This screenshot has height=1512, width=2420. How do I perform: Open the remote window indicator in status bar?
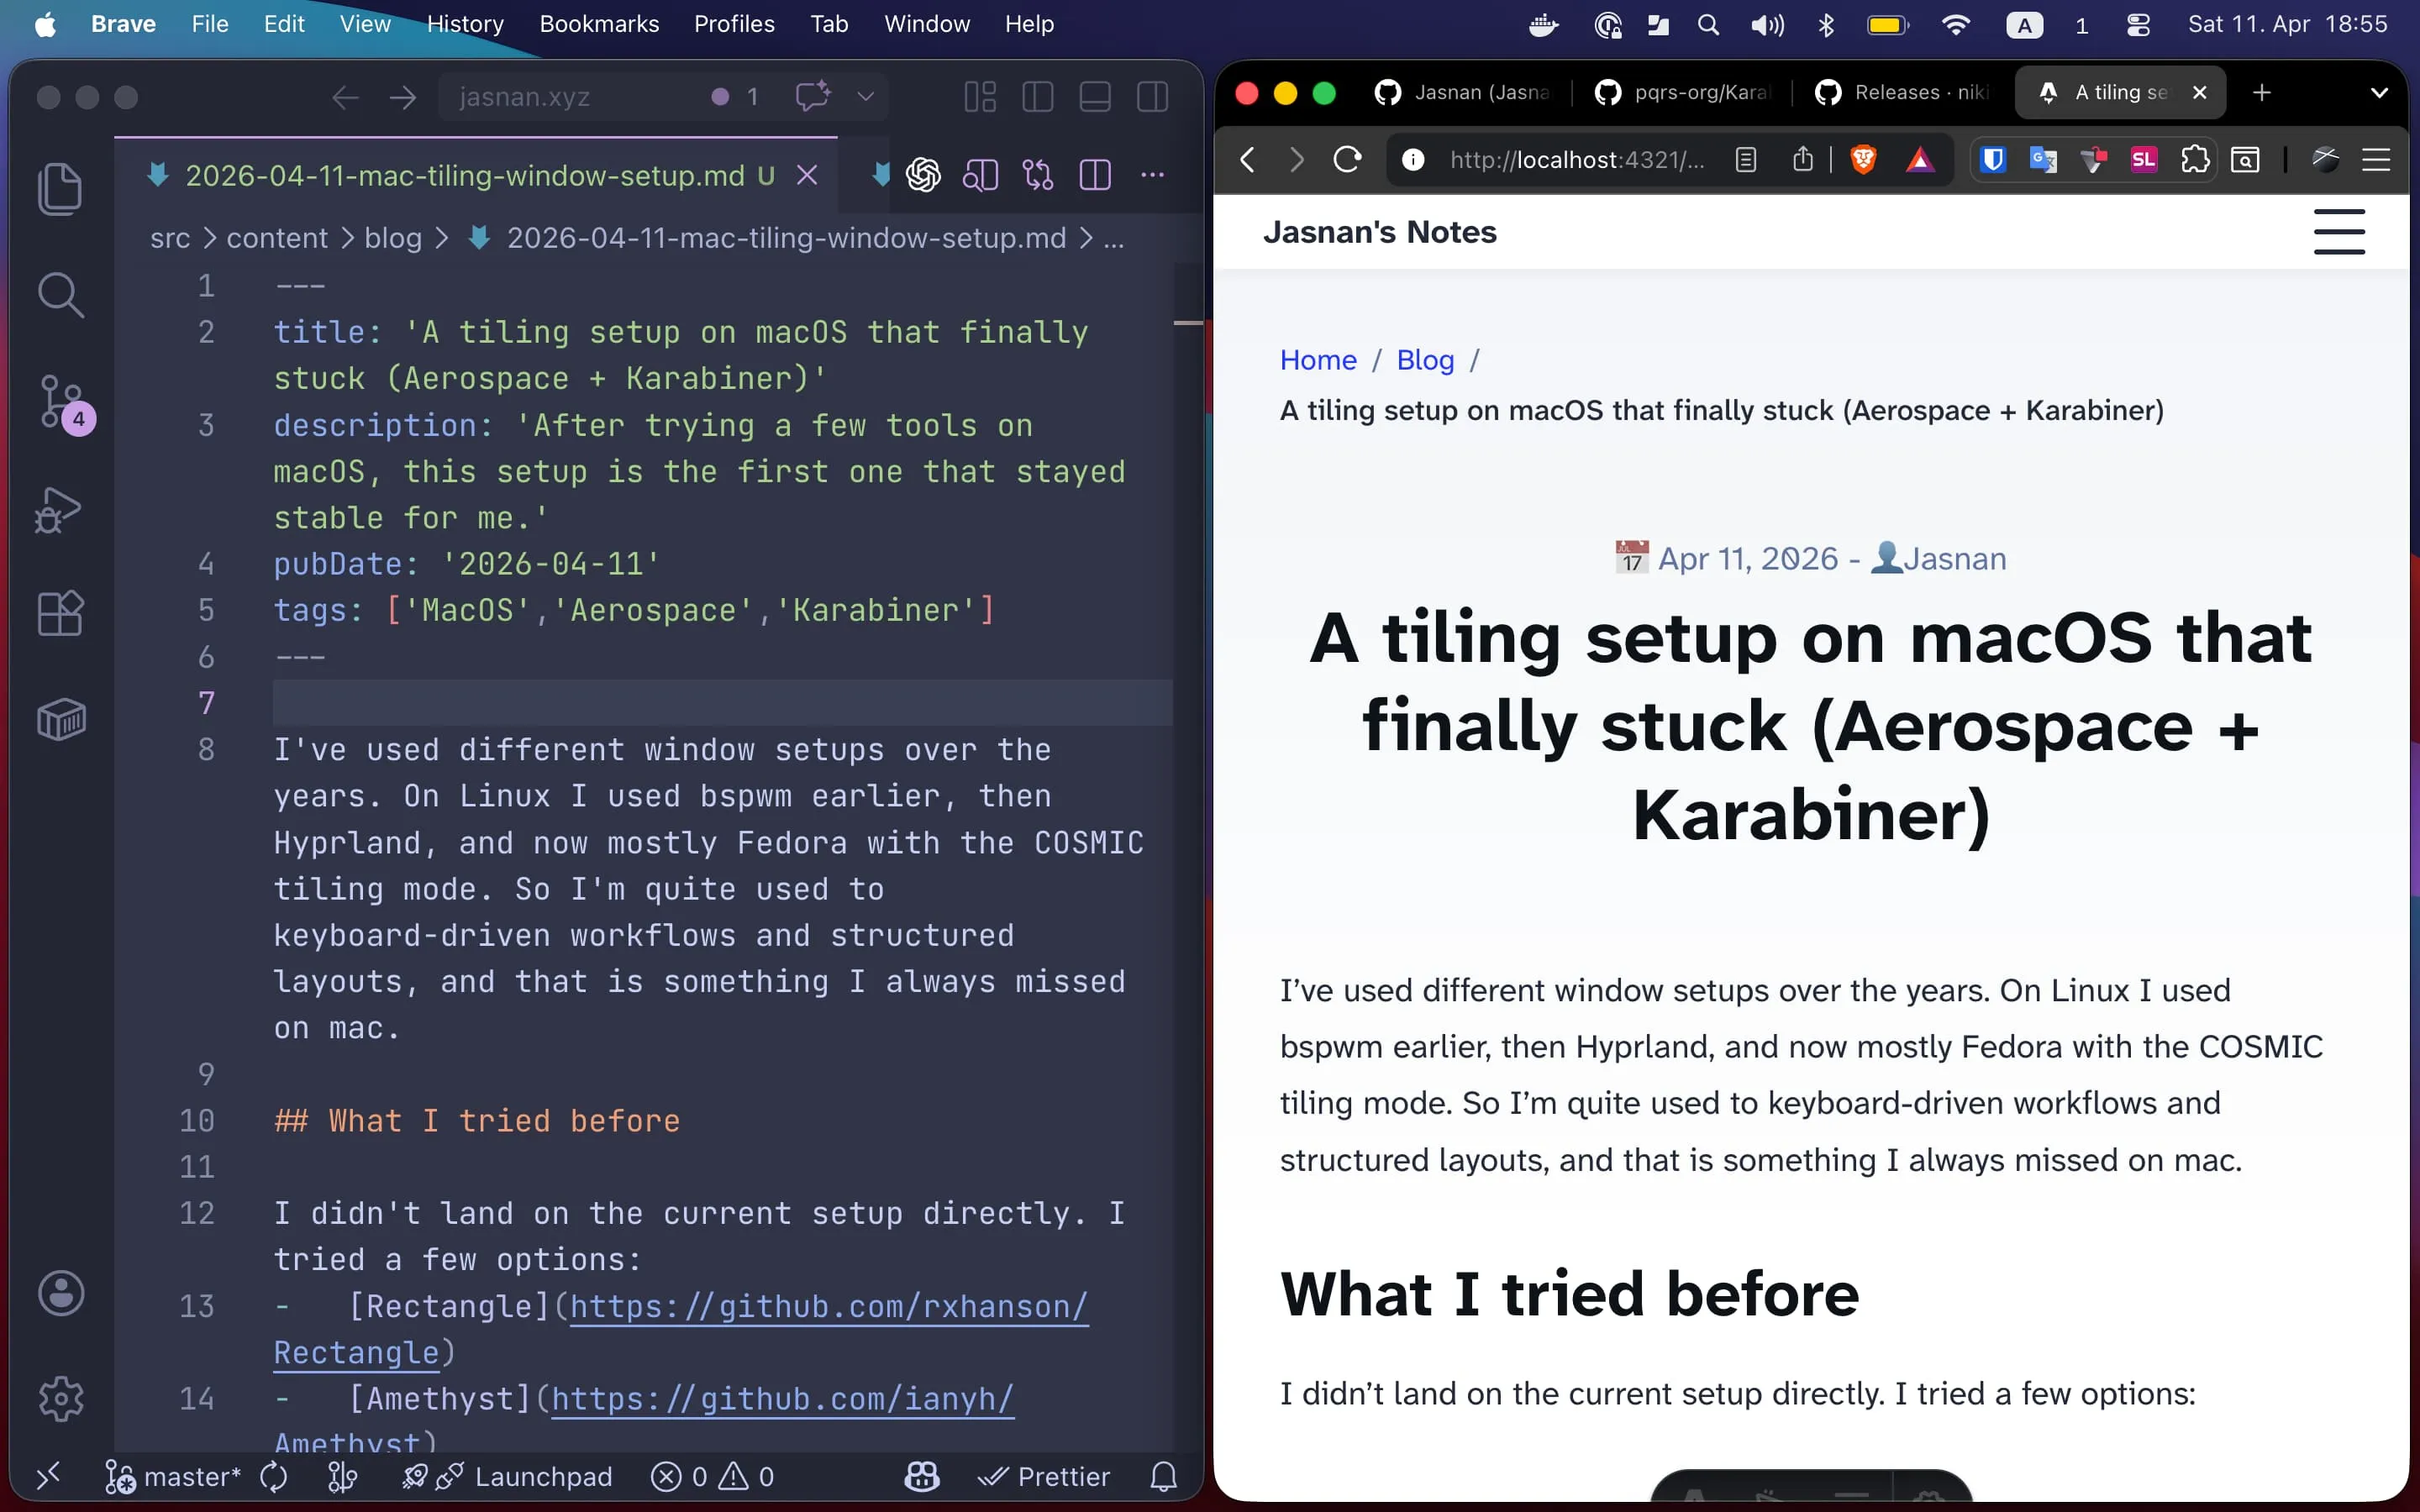click(48, 1476)
